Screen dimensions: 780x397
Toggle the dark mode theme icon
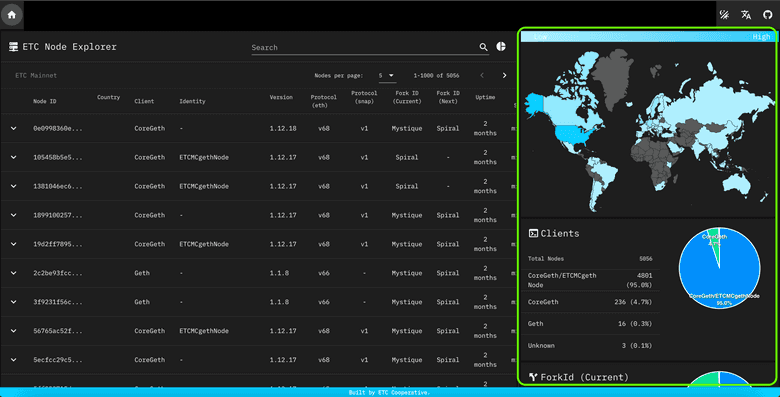click(724, 15)
